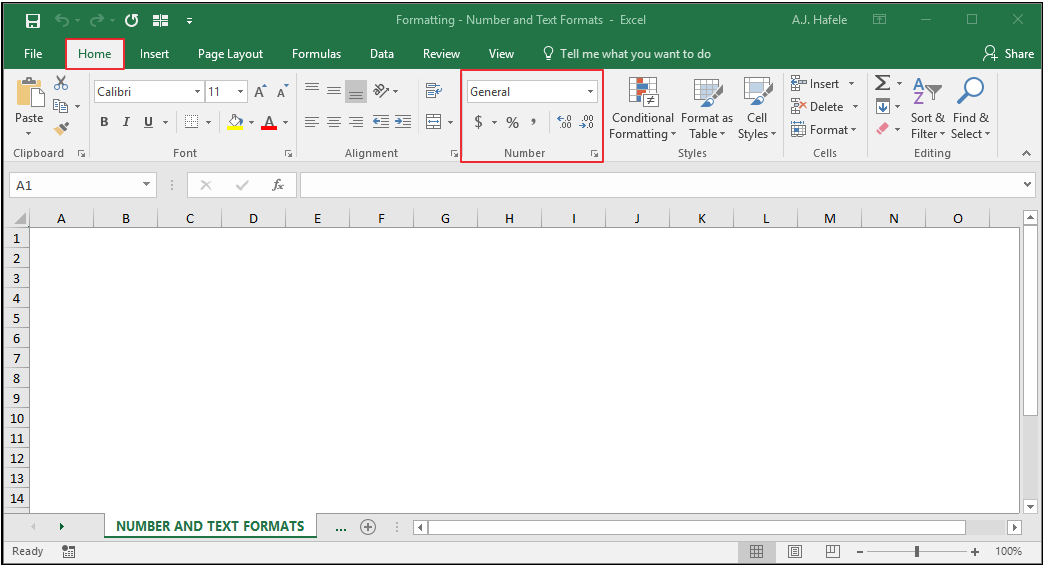Increase font size with large A icon
The height and width of the screenshot is (569, 1047).
(260, 91)
